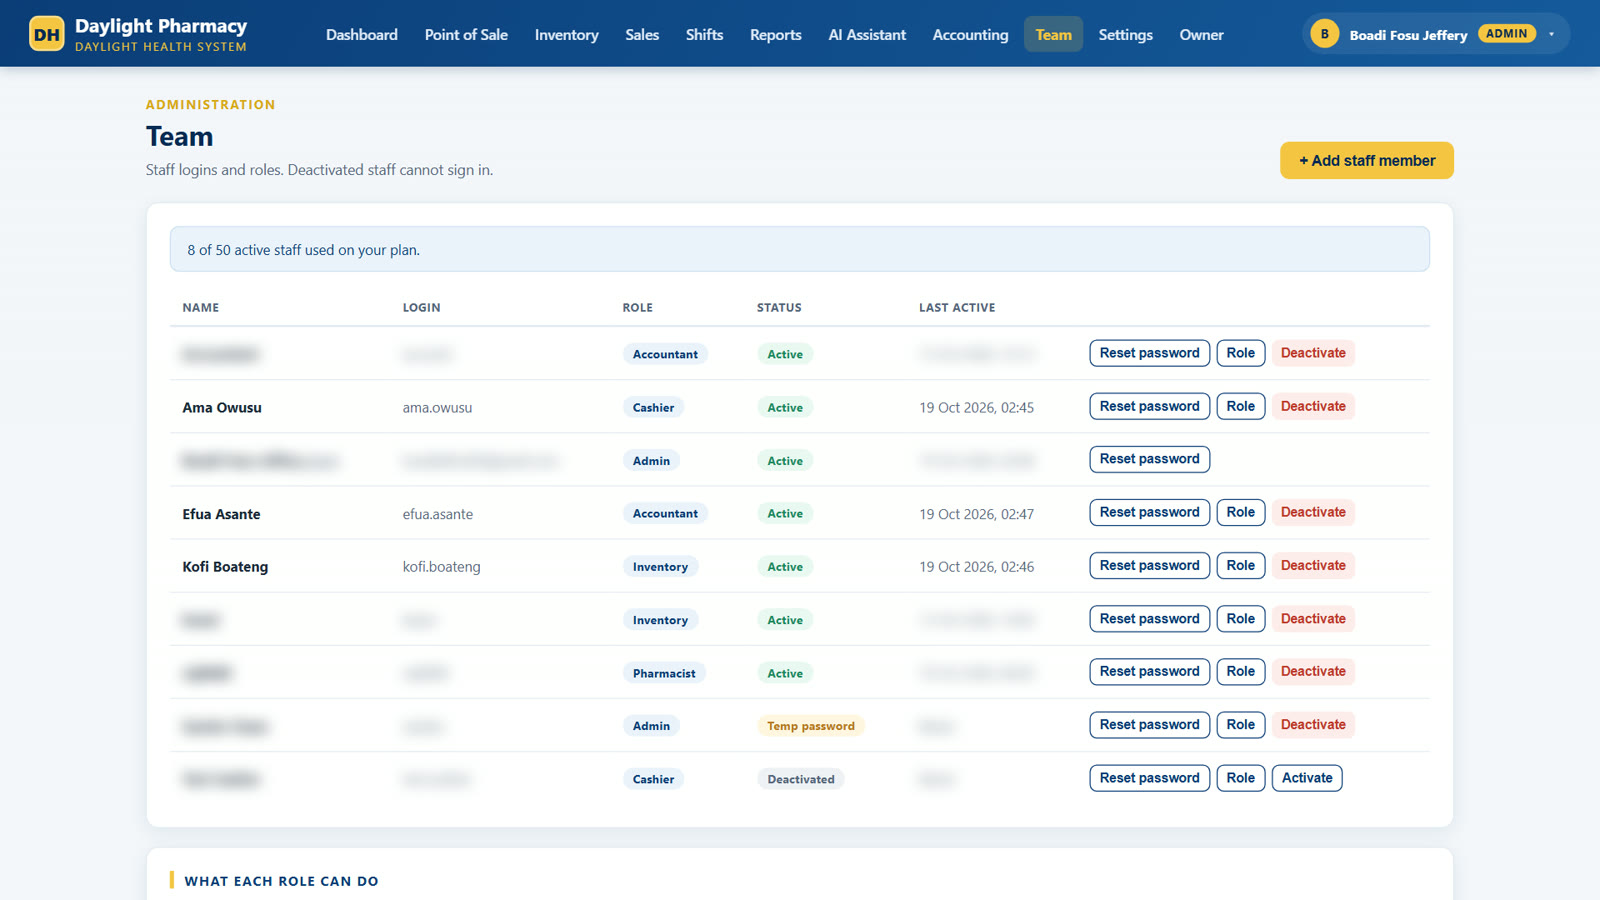
Task: Click the '8 of 50 active staff' notice
Action: [x=799, y=249]
